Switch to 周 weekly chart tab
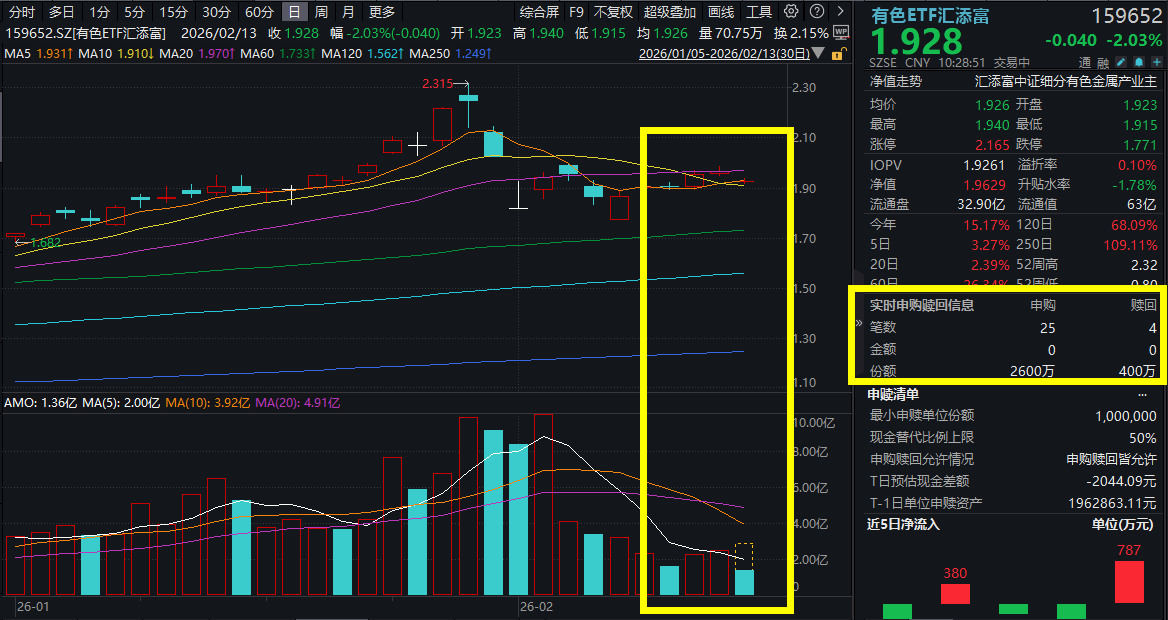The height and width of the screenshot is (620, 1168). [x=320, y=12]
